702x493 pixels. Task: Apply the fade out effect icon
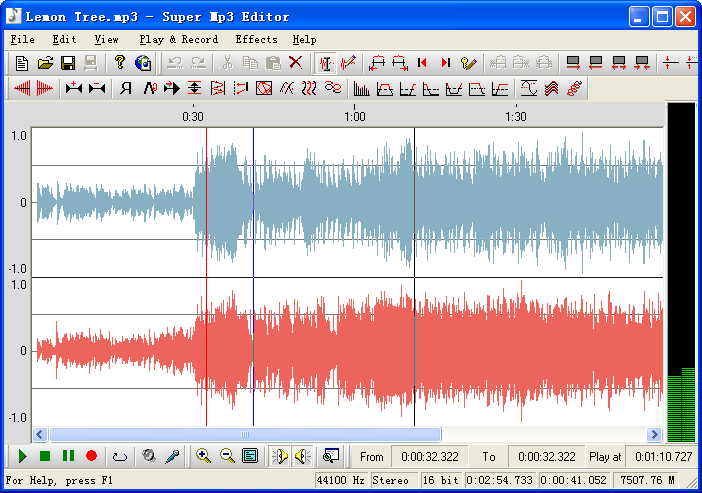pyautogui.click(x=45, y=88)
